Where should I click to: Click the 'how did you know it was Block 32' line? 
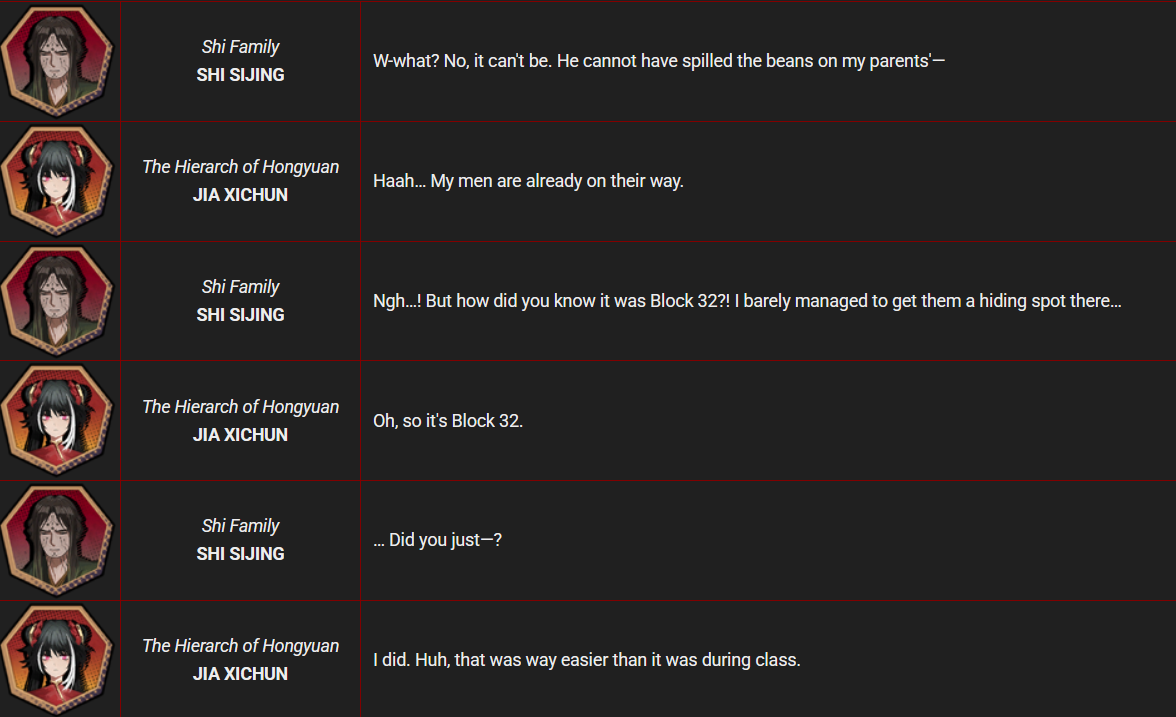[x=746, y=301]
